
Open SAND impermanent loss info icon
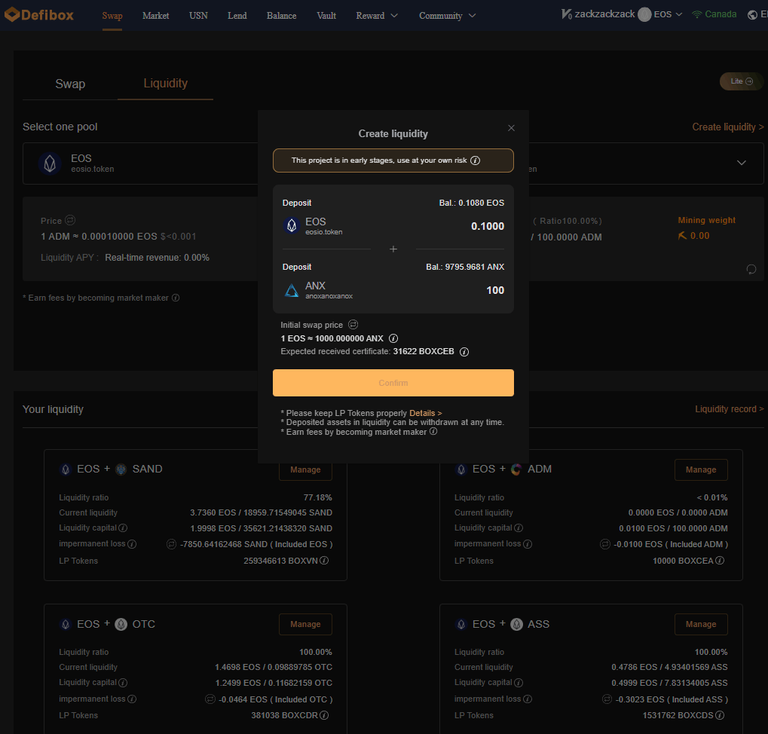pyautogui.click(x=132, y=544)
